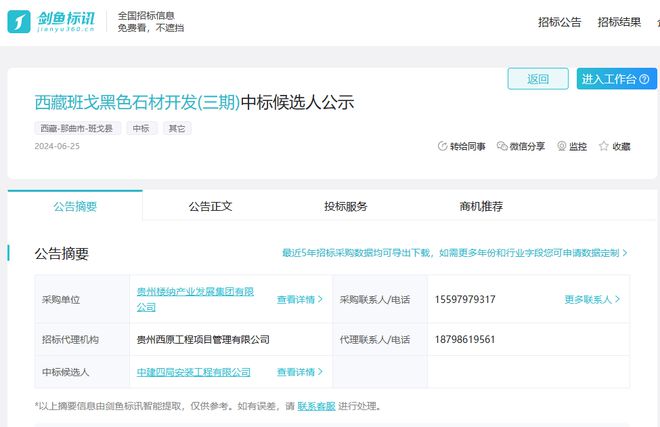
Task: Click the 转给同事 share icon
Action: (442, 146)
